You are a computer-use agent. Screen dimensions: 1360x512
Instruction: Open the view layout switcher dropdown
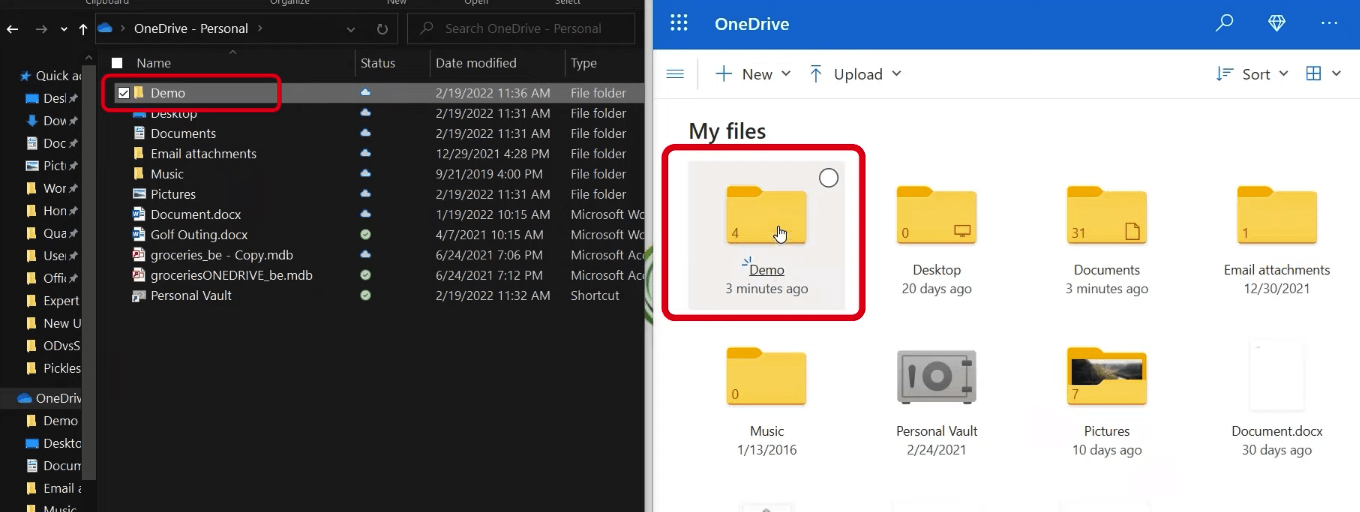pos(1323,74)
